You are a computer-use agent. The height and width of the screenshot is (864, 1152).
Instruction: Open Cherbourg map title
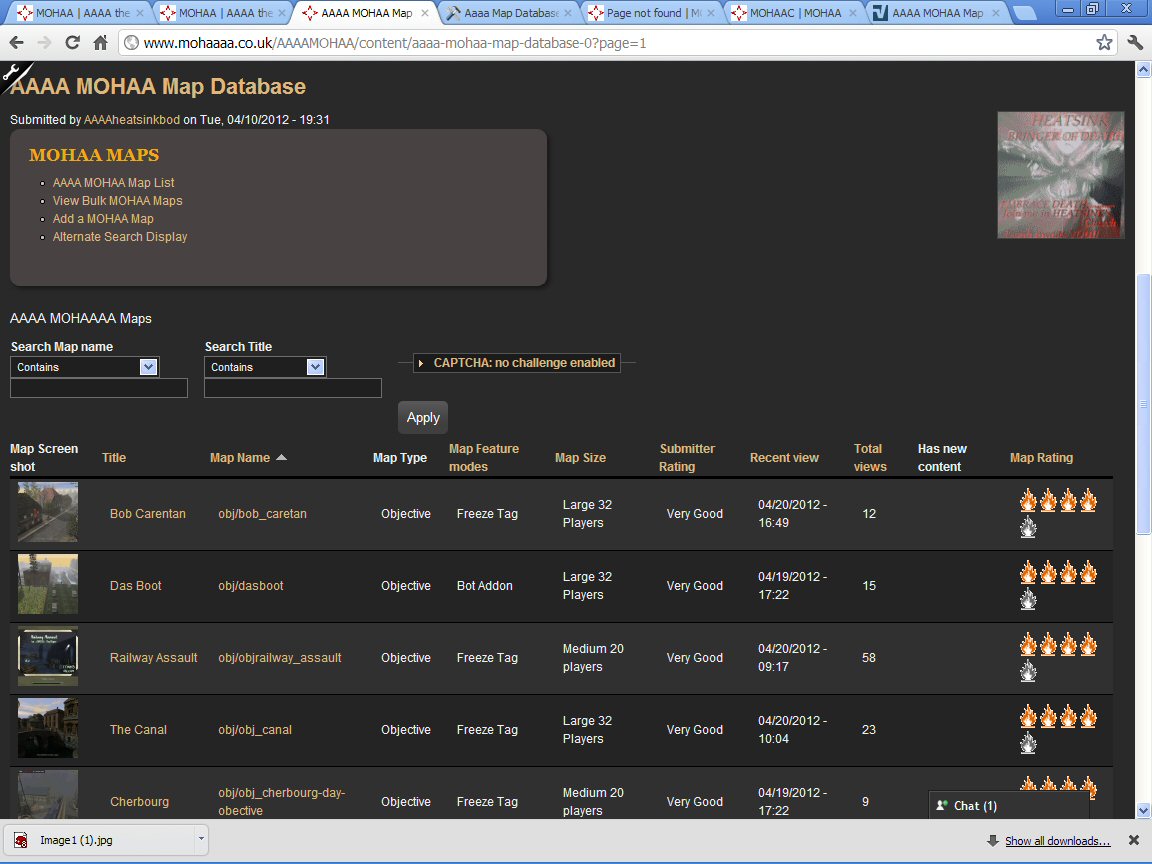(x=140, y=802)
